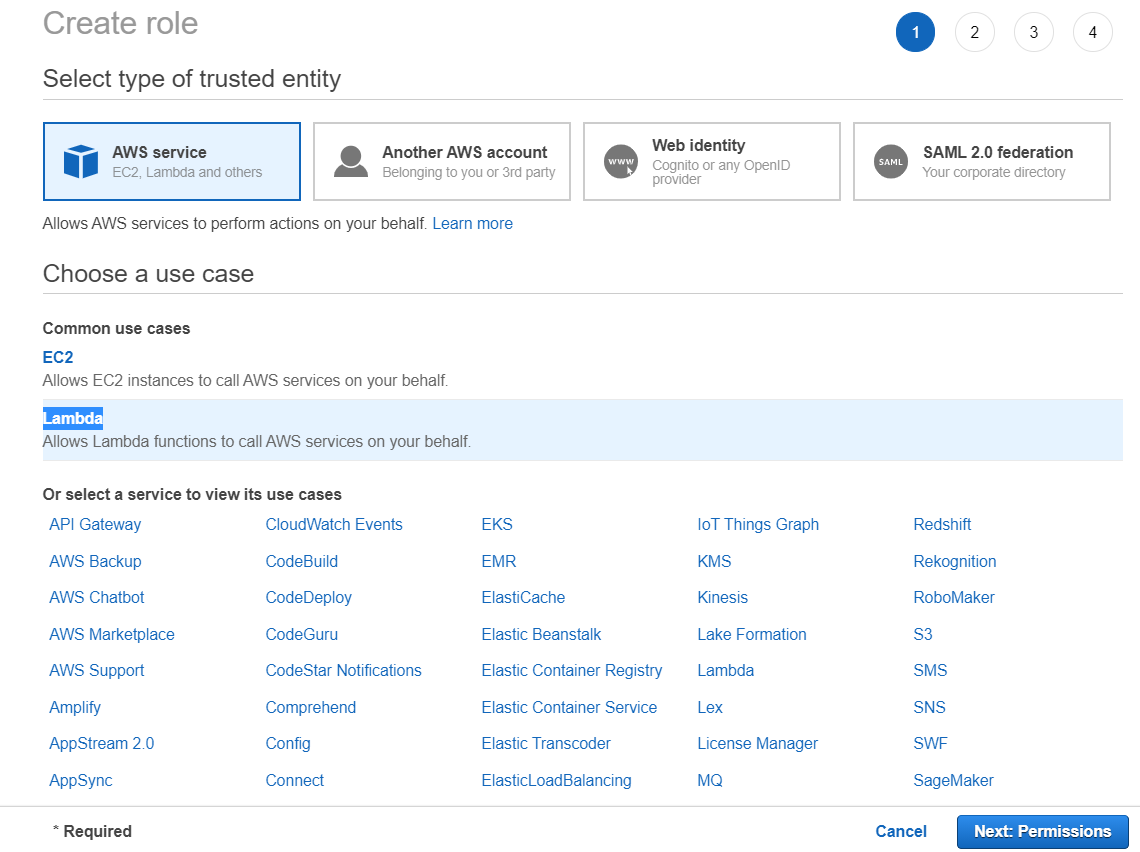
Task: Go to wizard step 4 circle
Action: [1092, 32]
